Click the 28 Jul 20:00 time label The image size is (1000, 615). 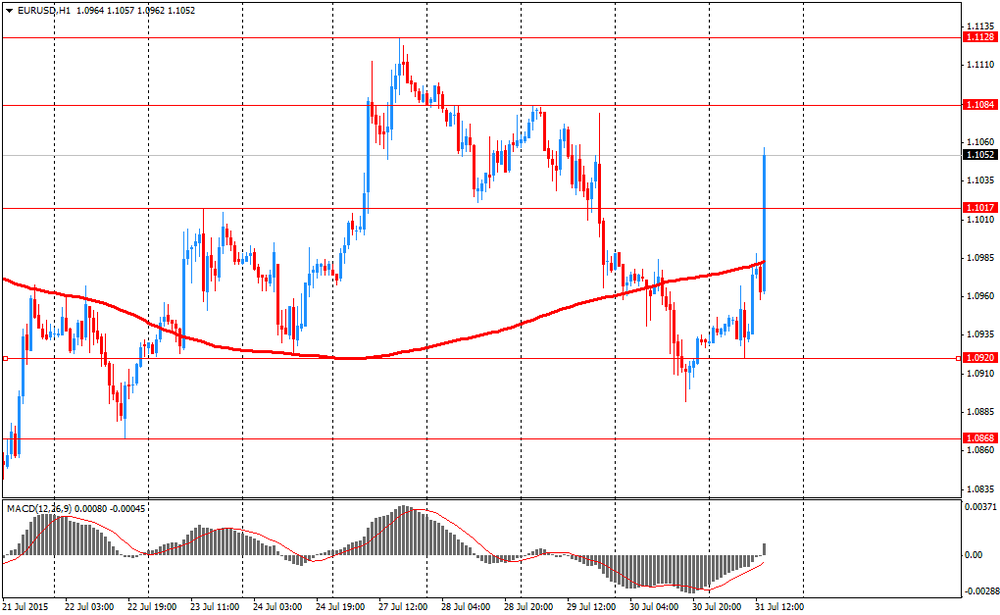[528, 607]
